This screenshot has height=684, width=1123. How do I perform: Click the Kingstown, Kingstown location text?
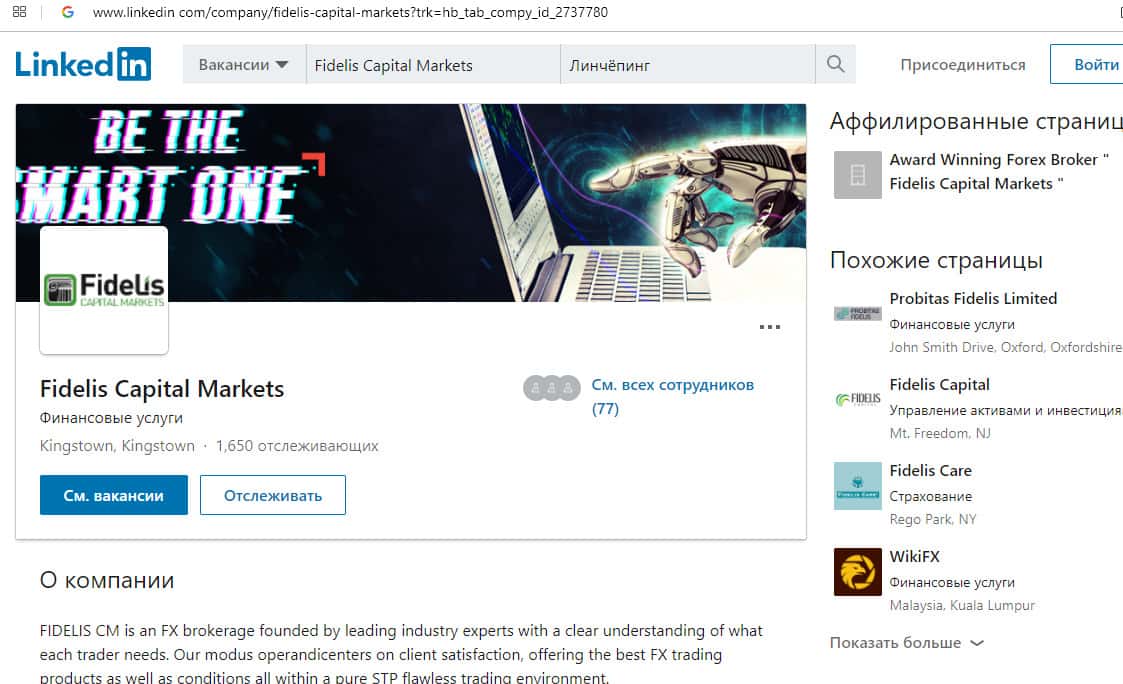(117, 445)
